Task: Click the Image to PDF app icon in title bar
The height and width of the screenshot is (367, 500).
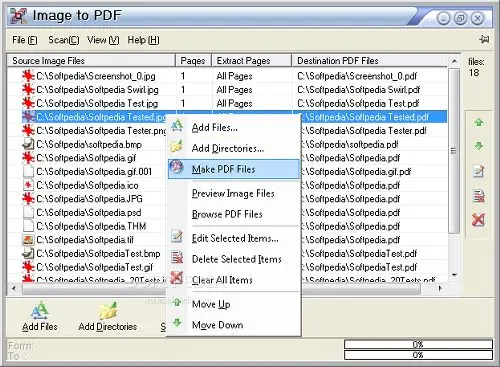Action: (18, 15)
